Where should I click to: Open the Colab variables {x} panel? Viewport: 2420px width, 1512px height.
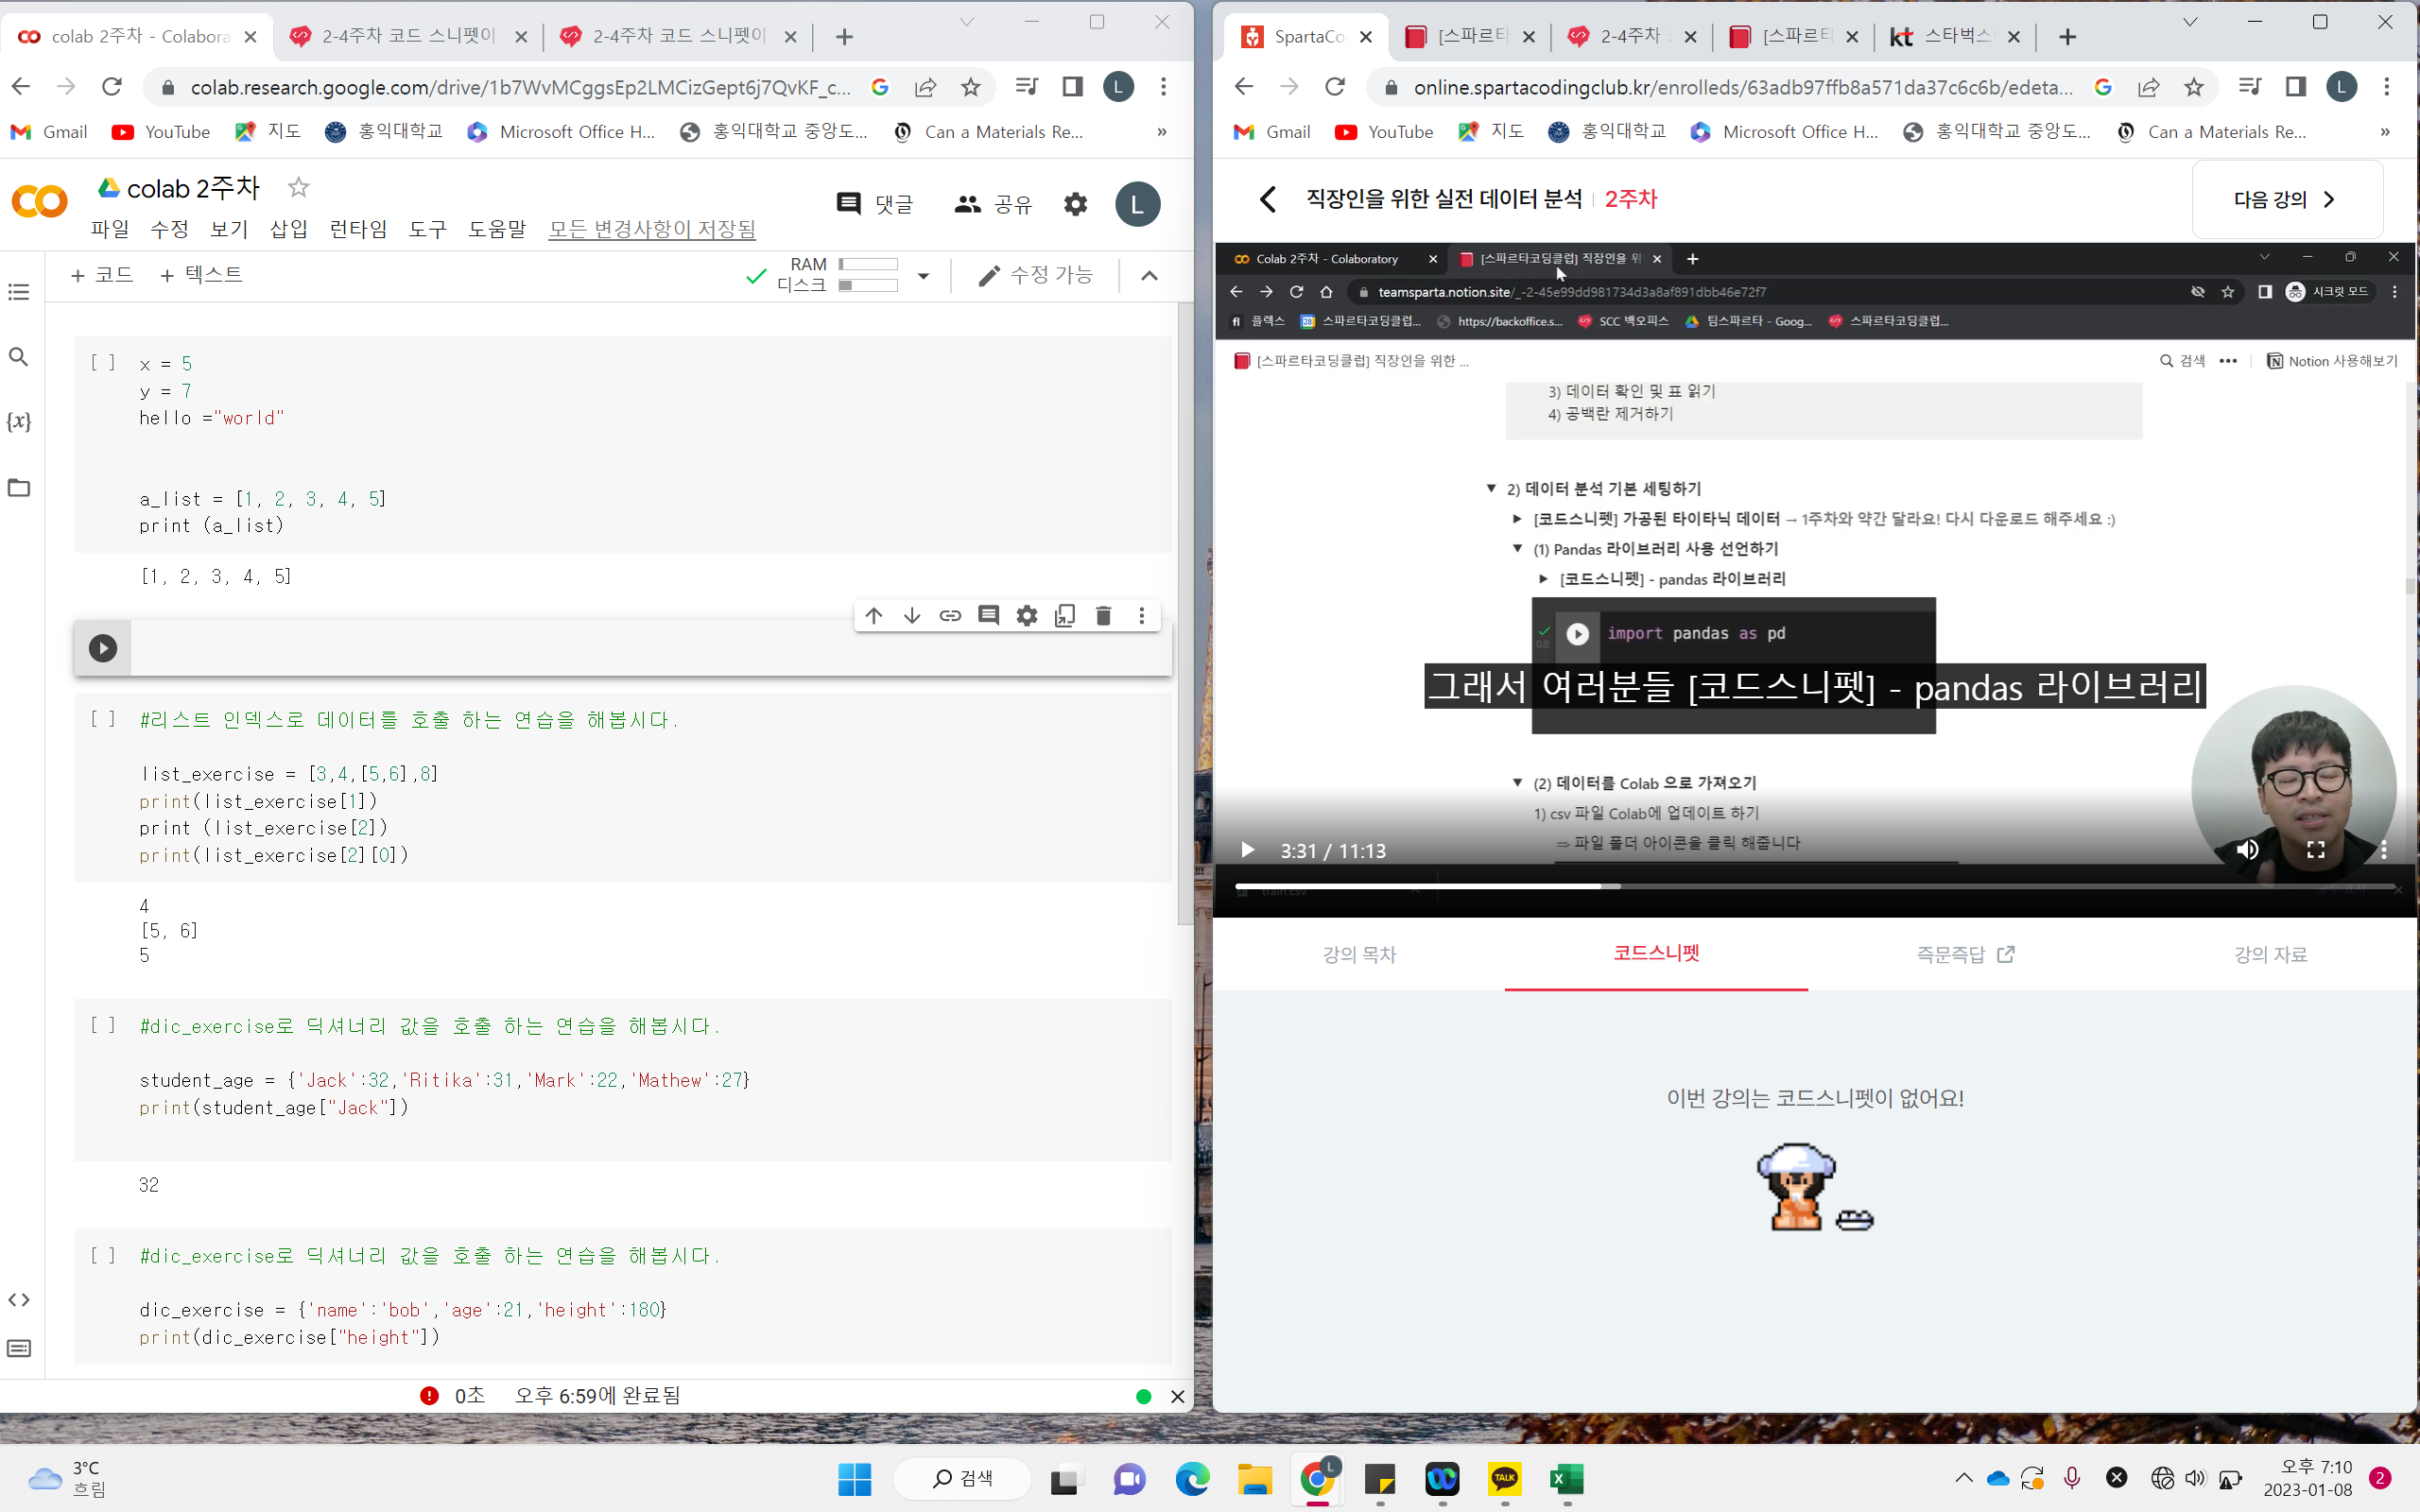click(19, 421)
